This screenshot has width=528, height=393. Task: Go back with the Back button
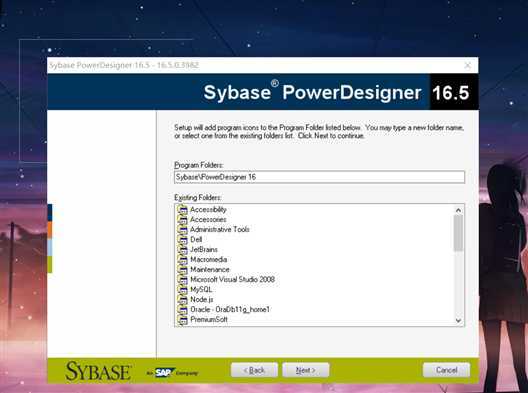point(254,370)
